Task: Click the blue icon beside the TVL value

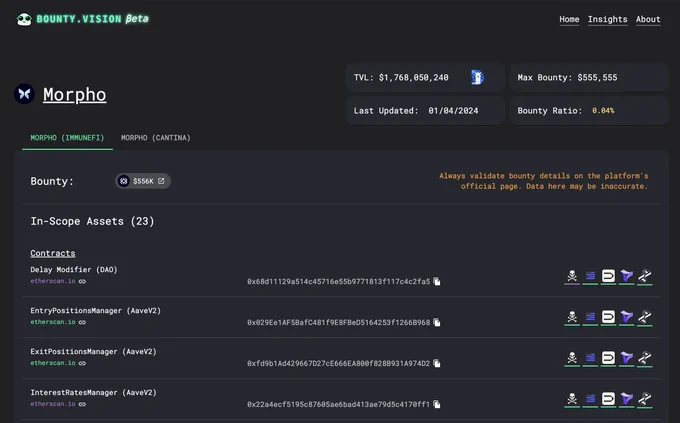Action: [477, 78]
